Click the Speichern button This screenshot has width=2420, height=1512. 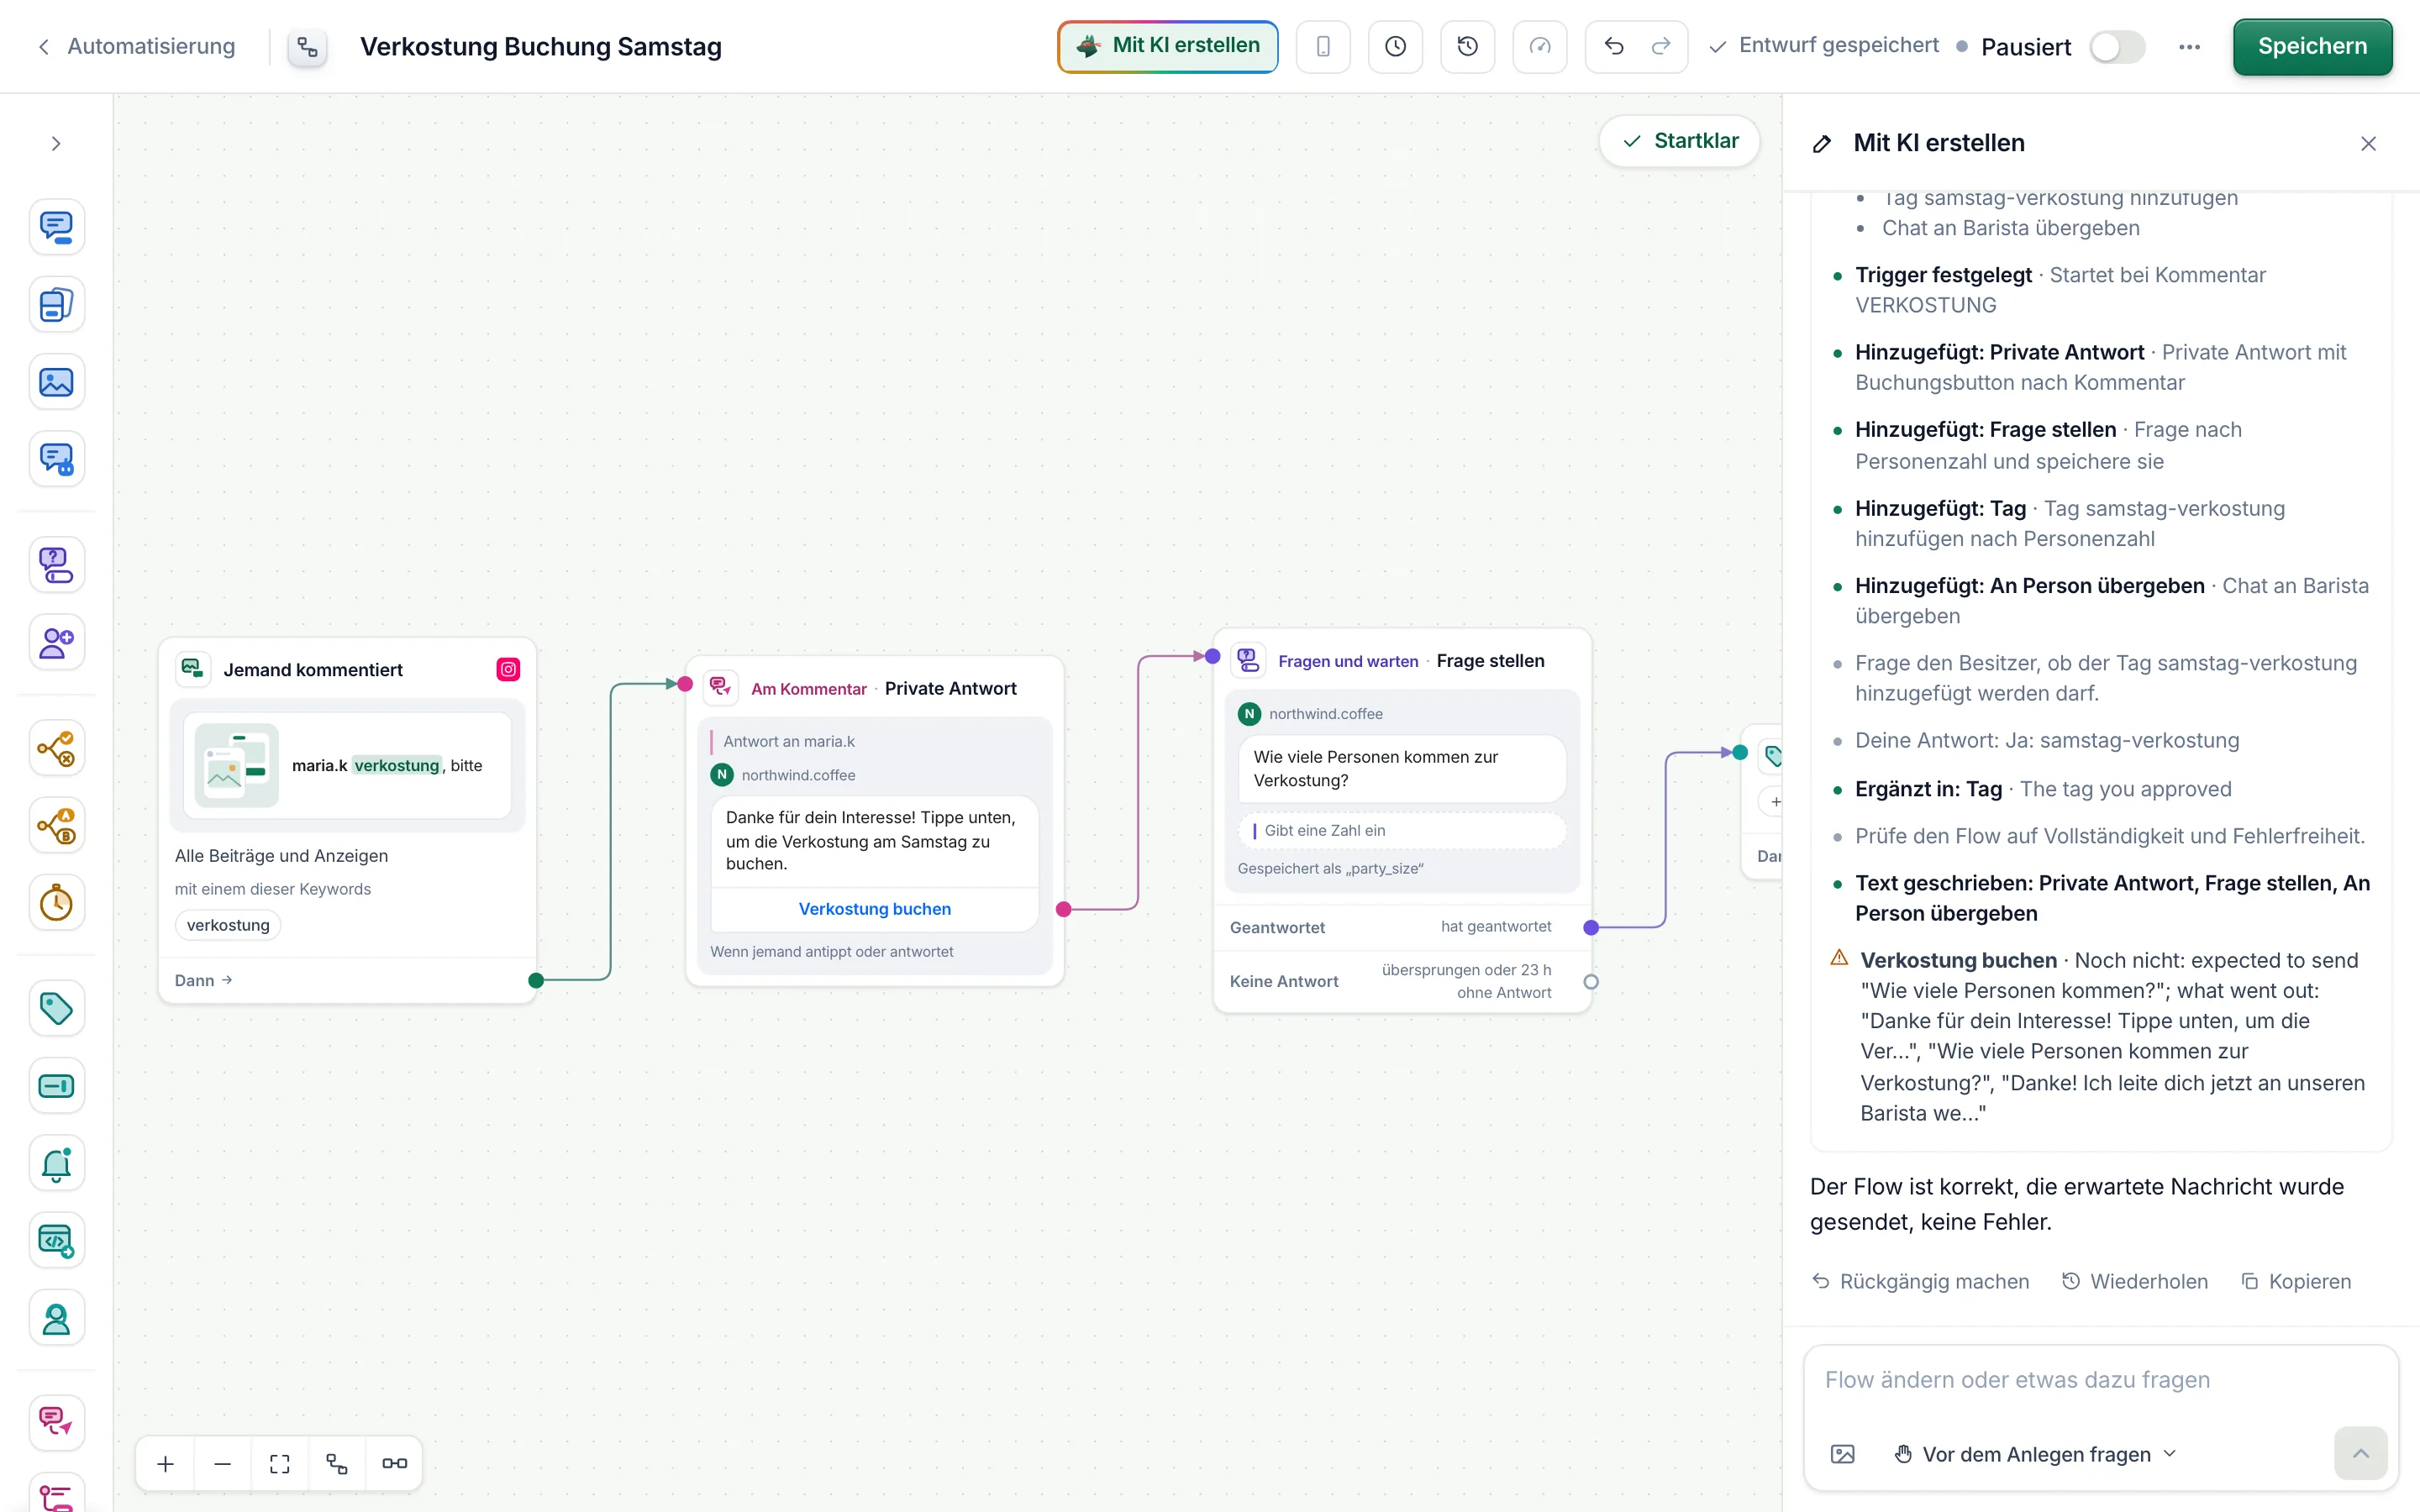(x=2312, y=47)
